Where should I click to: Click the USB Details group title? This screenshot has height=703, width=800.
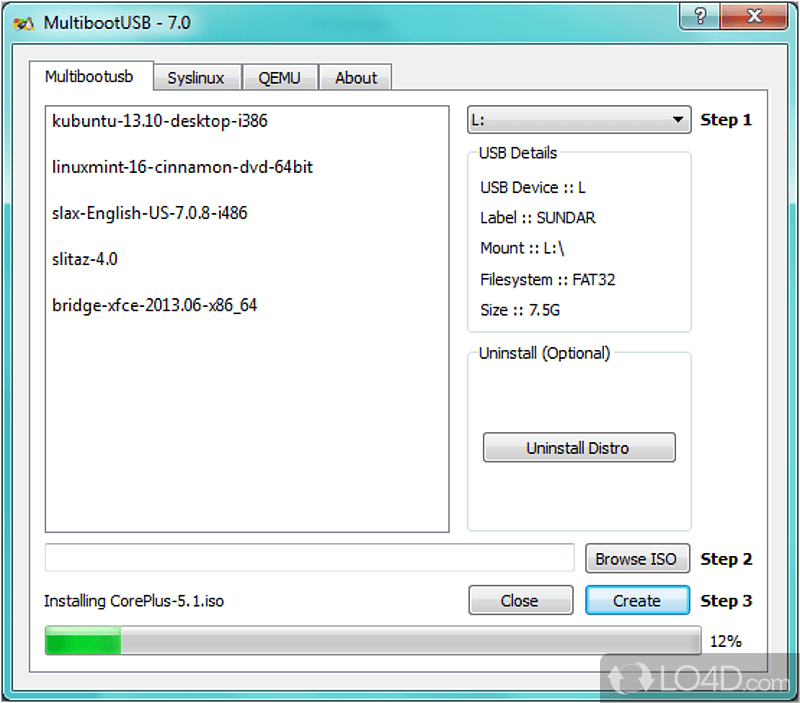pos(518,153)
